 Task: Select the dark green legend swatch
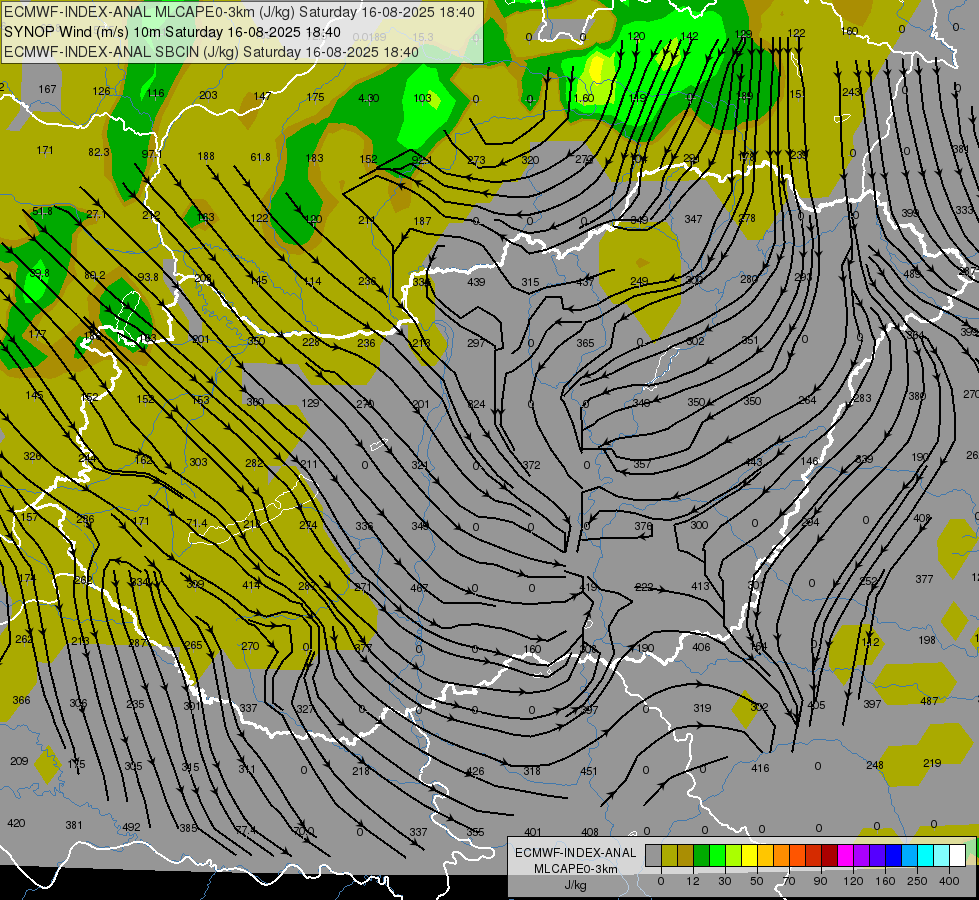(x=702, y=856)
